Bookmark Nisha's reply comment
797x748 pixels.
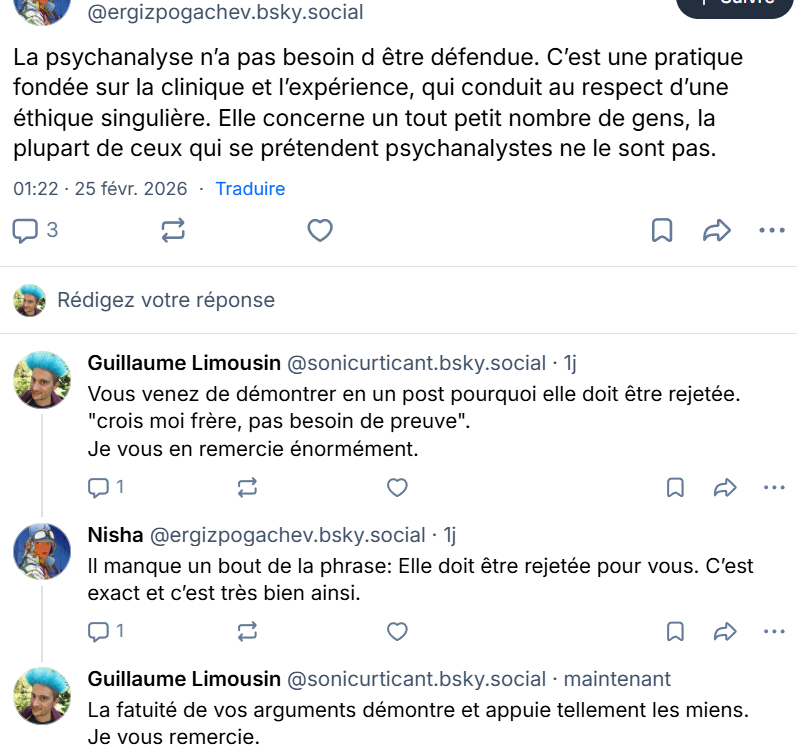point(675,632)
